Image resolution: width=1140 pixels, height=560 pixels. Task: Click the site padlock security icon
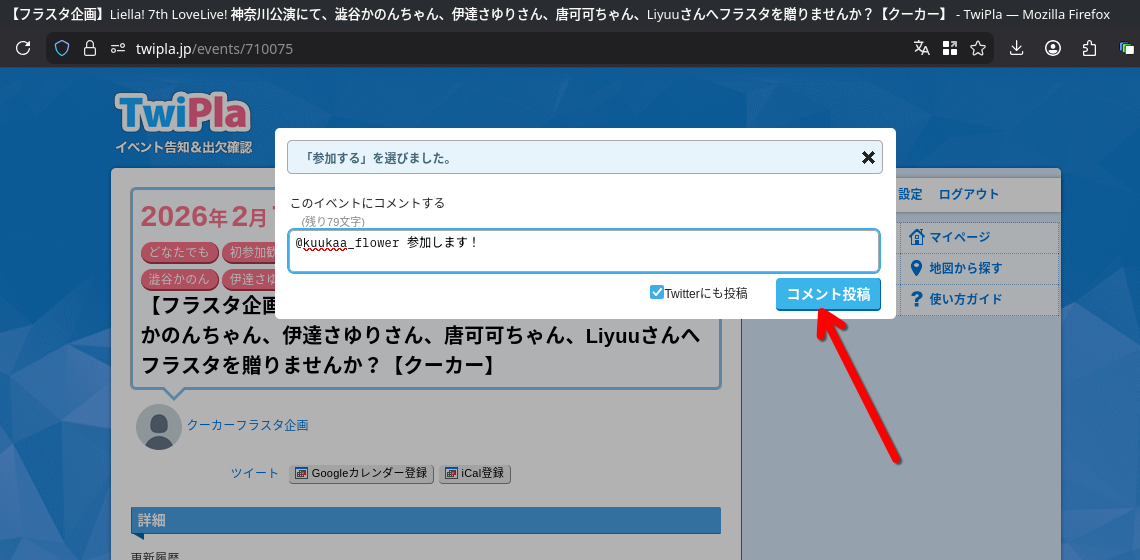pyautogui.click(x=90, y=49)
